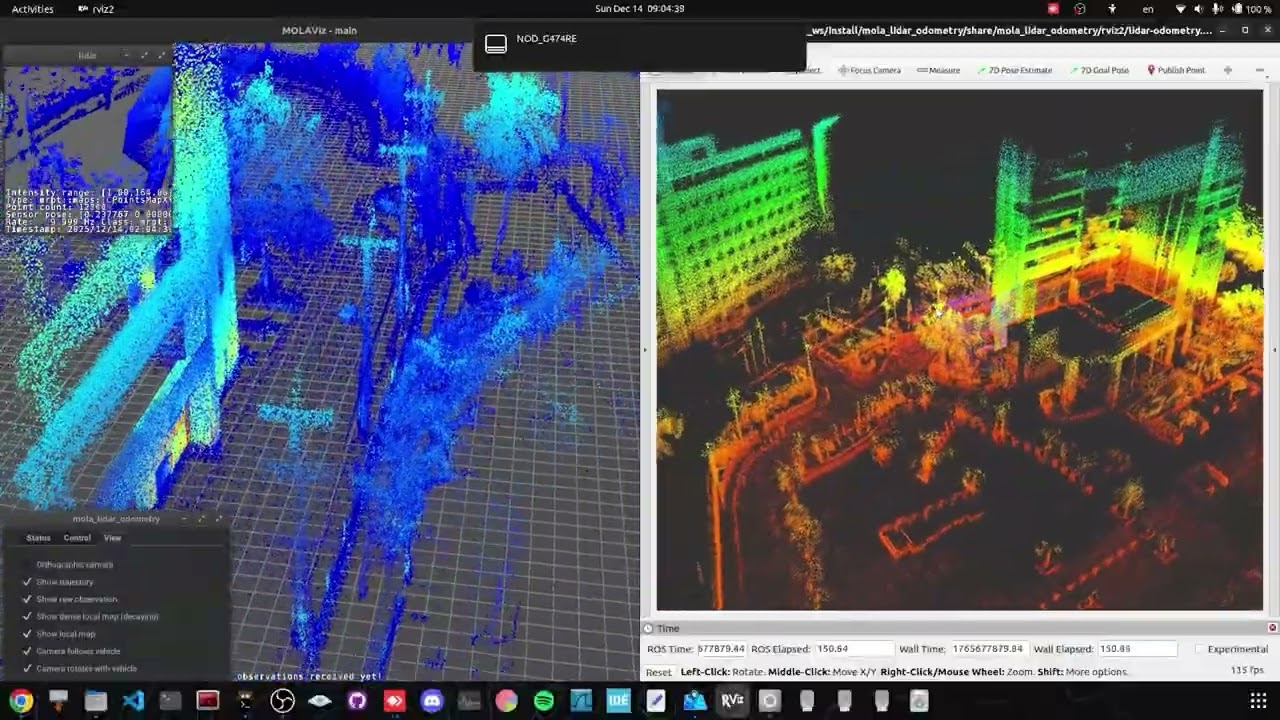1280x720 pixels.
Task: Open Google Chrome from the dock
Action: [21, 701]
